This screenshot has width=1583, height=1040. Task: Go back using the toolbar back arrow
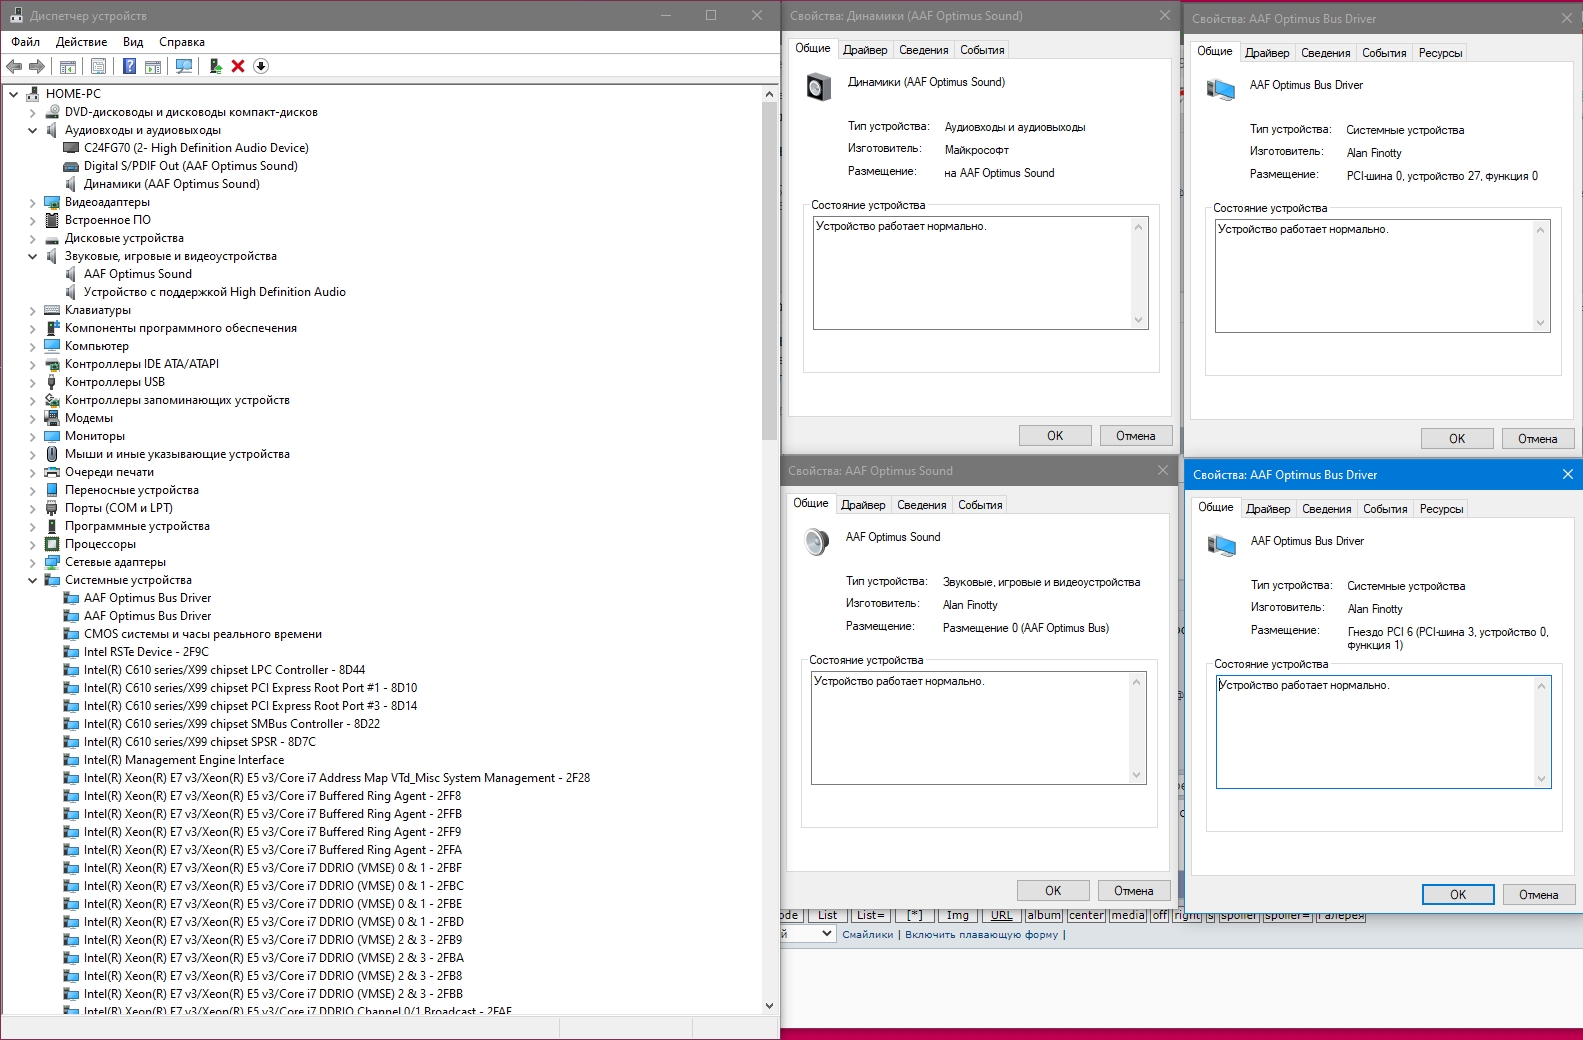click(14, 66)
